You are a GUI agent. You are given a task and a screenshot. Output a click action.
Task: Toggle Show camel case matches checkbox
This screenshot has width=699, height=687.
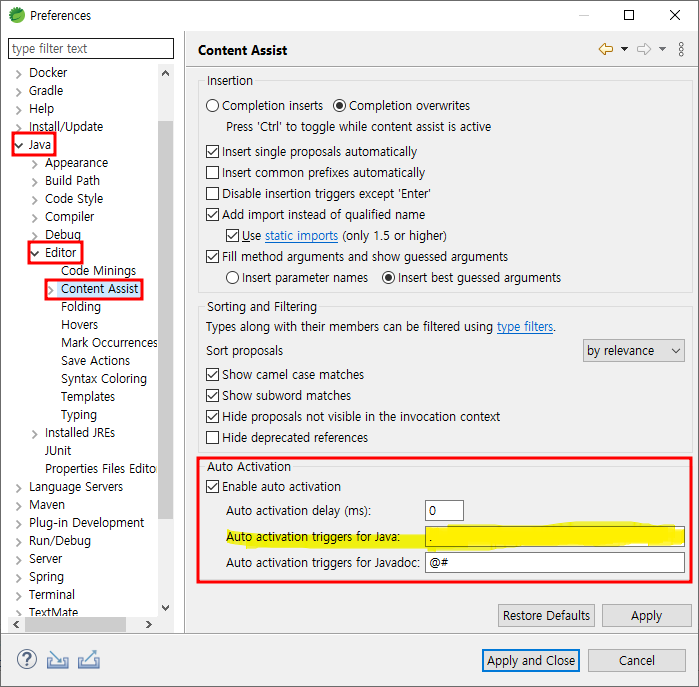point(213,374)
